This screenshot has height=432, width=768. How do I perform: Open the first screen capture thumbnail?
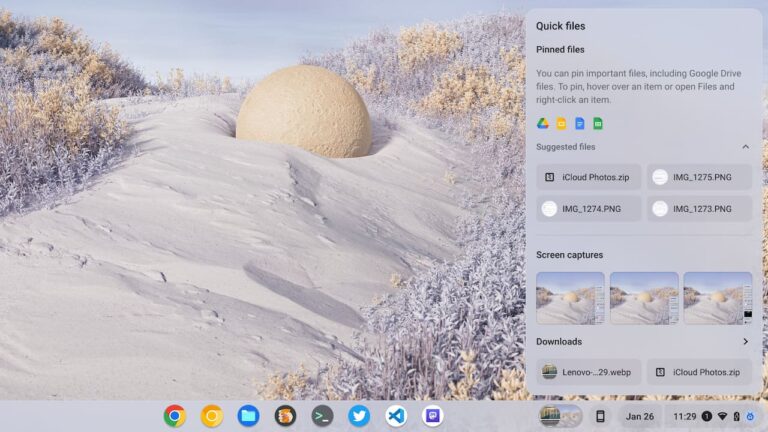point(570,298)
